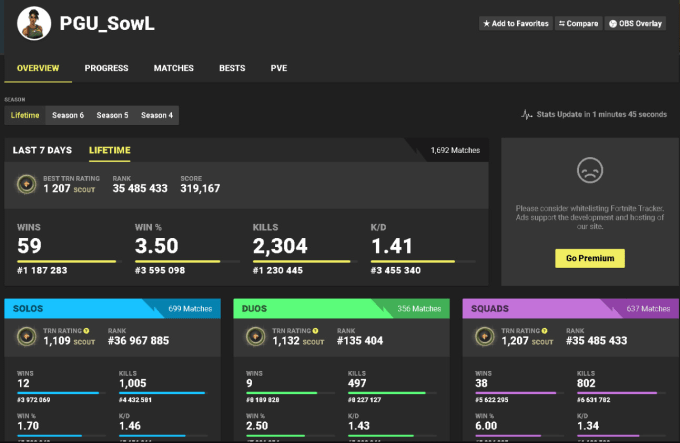This screenshot has width=680, height=443.
Task: Click the lifetime kills value 2,304
Action: click(x=280, y=246)
